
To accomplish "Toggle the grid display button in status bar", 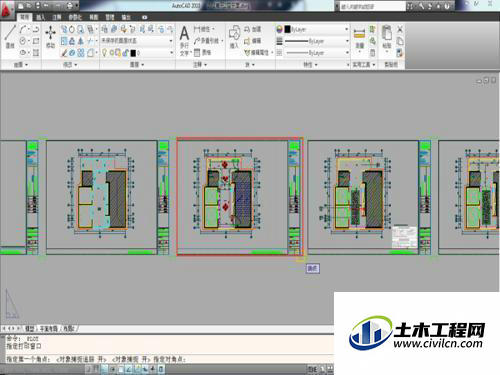I will click(97, 369).
